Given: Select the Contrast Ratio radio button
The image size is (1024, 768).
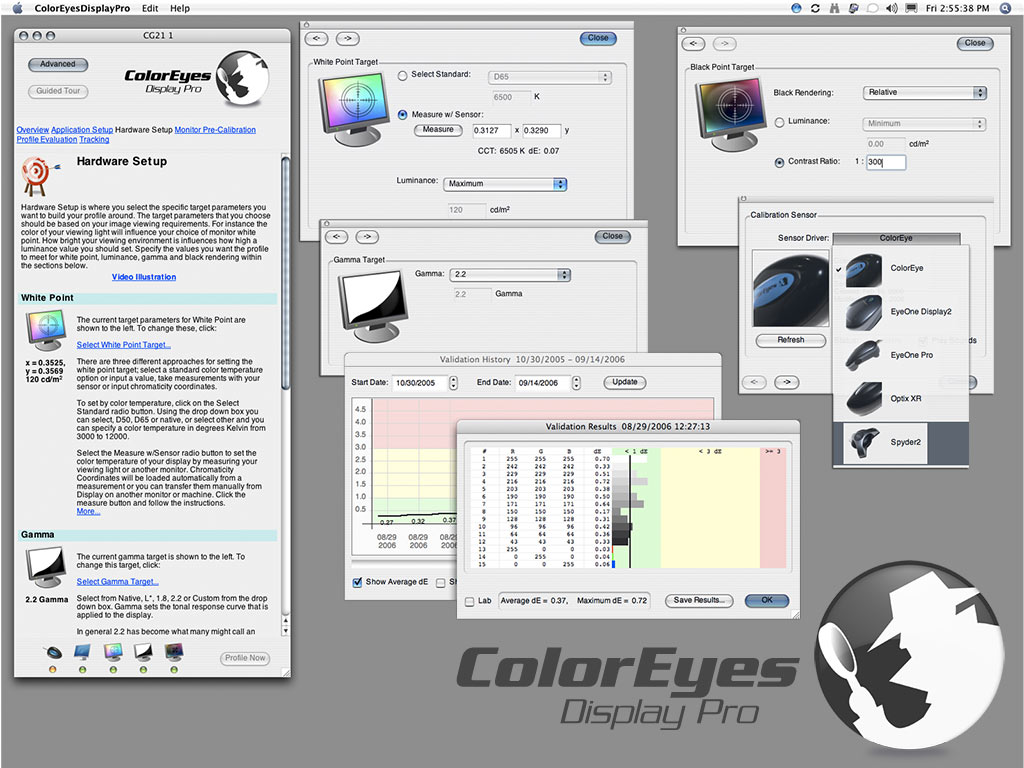Looking at the screenshot, I should click(779, 163).
